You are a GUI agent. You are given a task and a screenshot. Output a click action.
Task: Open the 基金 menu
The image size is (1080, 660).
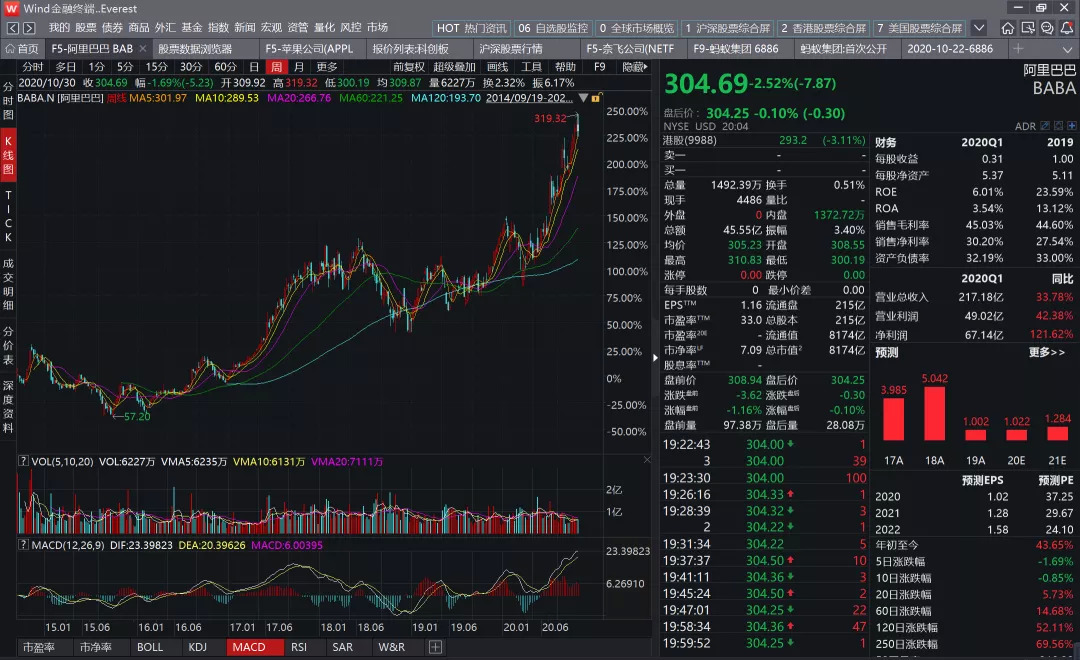point(191,28)
